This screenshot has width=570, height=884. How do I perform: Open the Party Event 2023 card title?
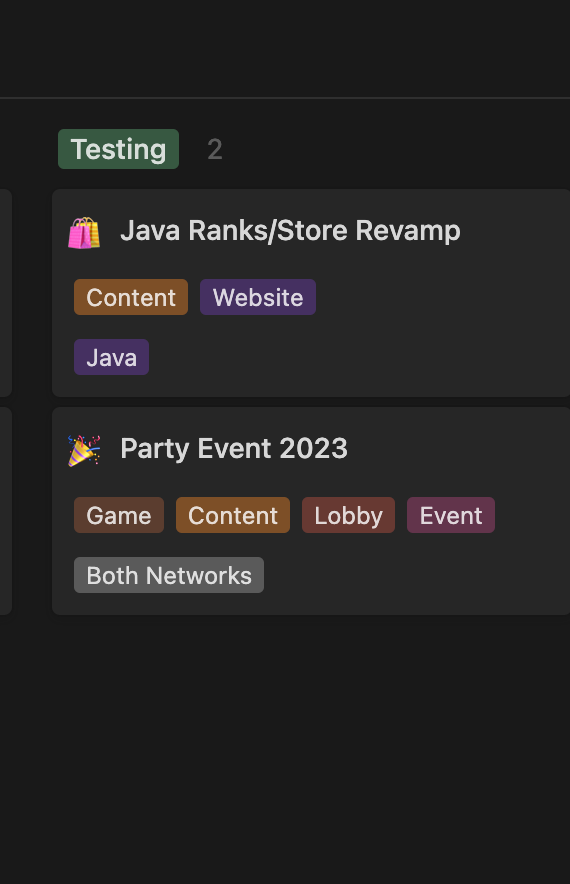(234, 449)
